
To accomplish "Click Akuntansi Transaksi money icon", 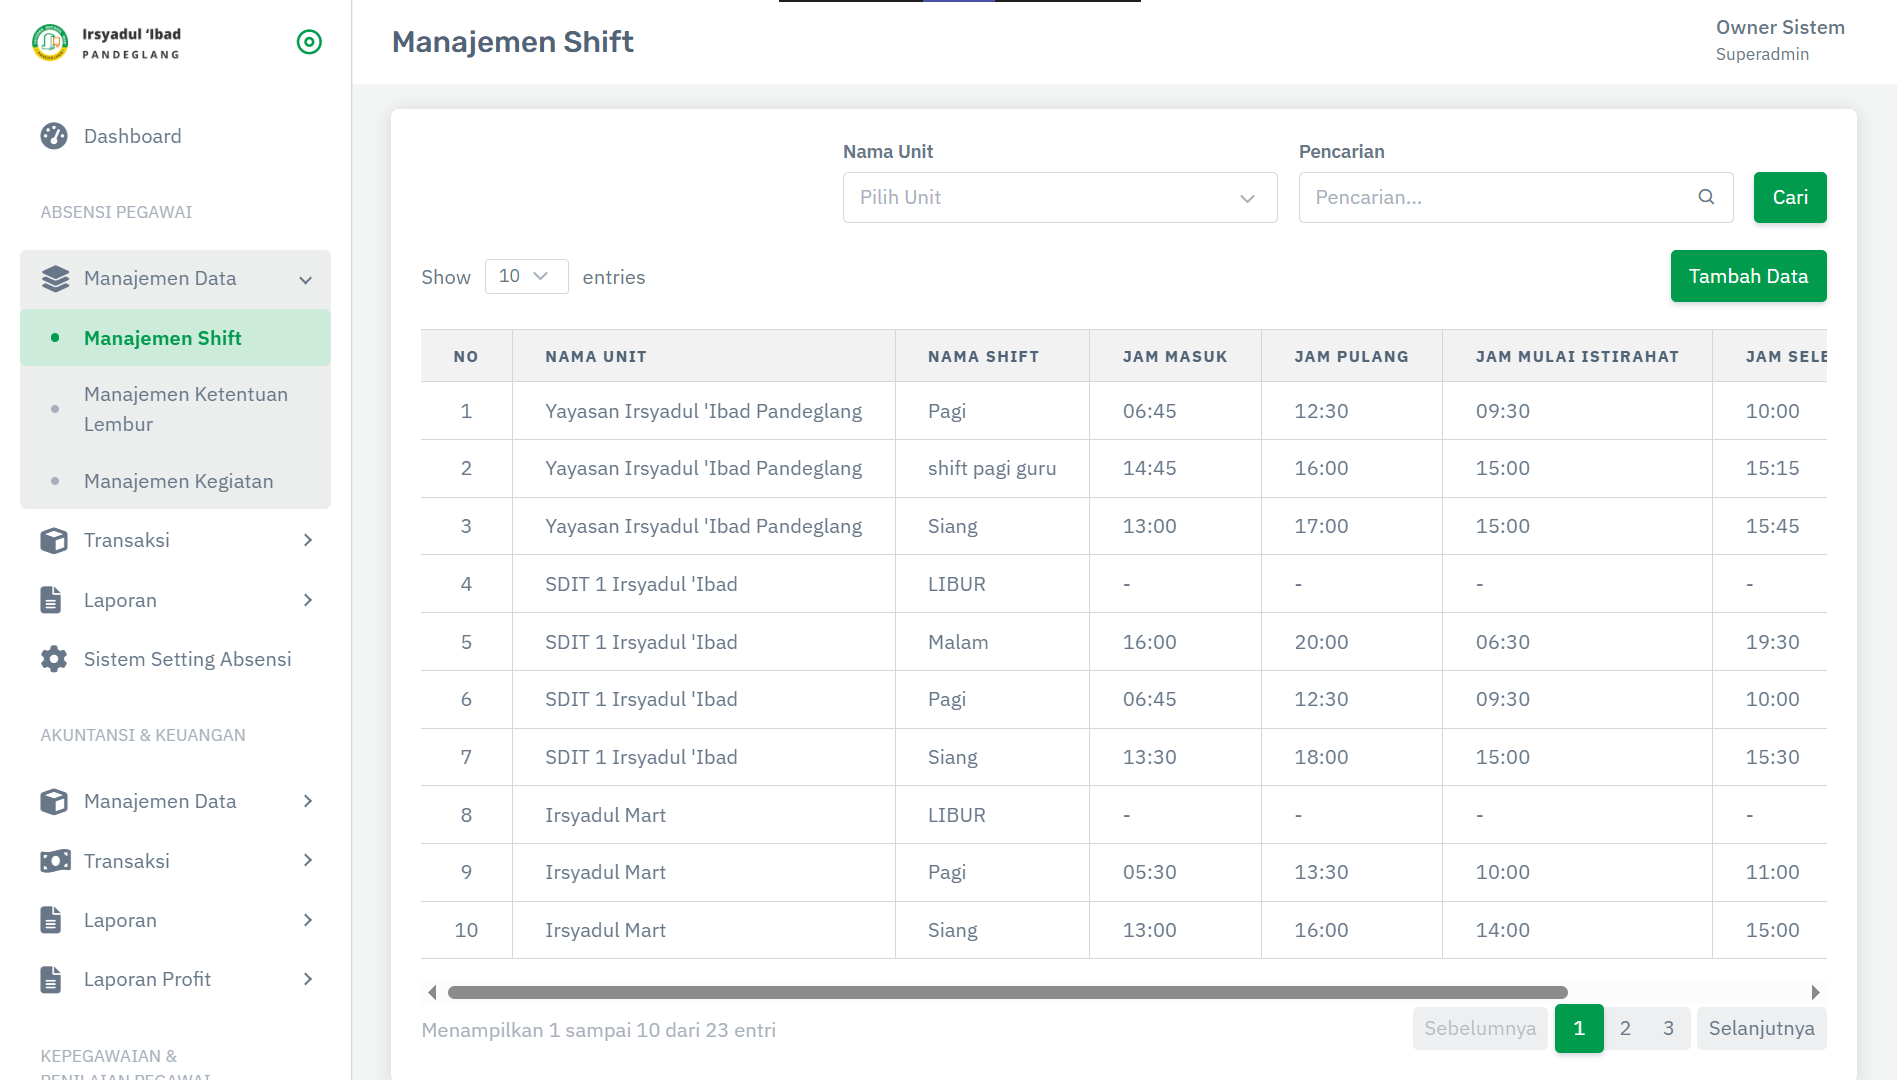I will click(55, 861).
